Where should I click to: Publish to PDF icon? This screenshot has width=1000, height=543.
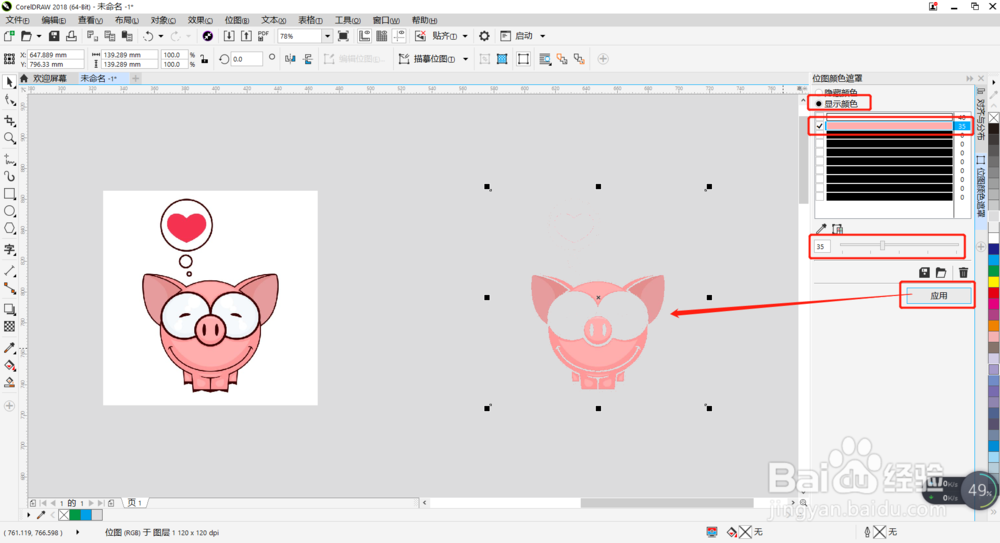(x=263, y=36)
